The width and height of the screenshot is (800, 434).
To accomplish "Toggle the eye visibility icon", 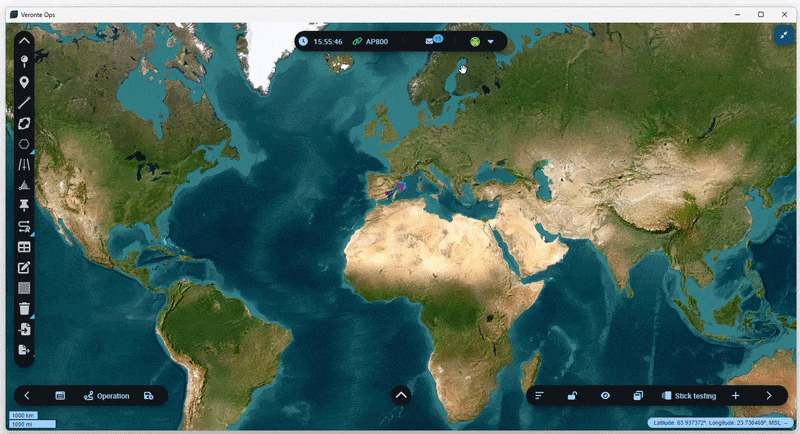I will [x=605, y=396].
